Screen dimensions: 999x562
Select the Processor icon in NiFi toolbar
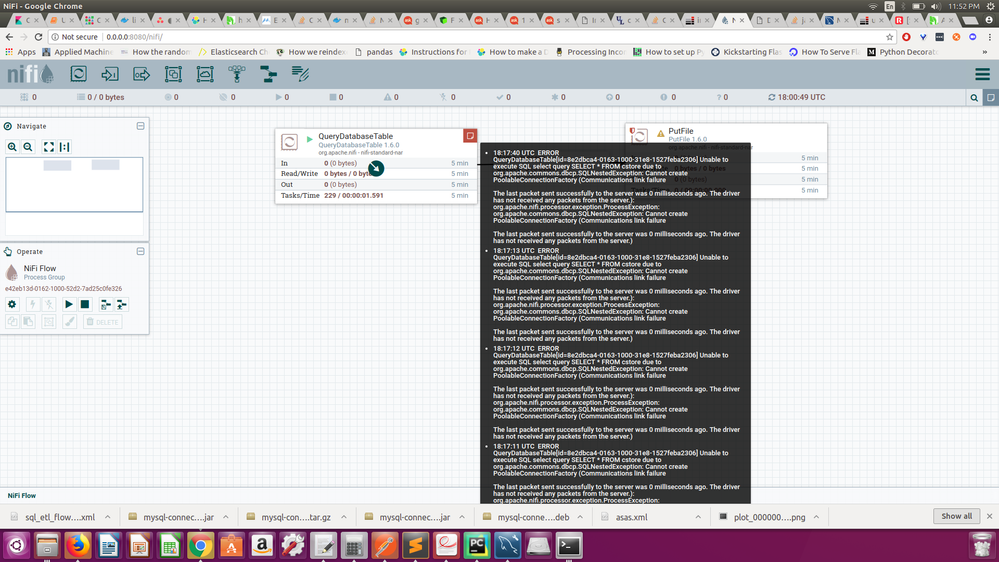78,74
